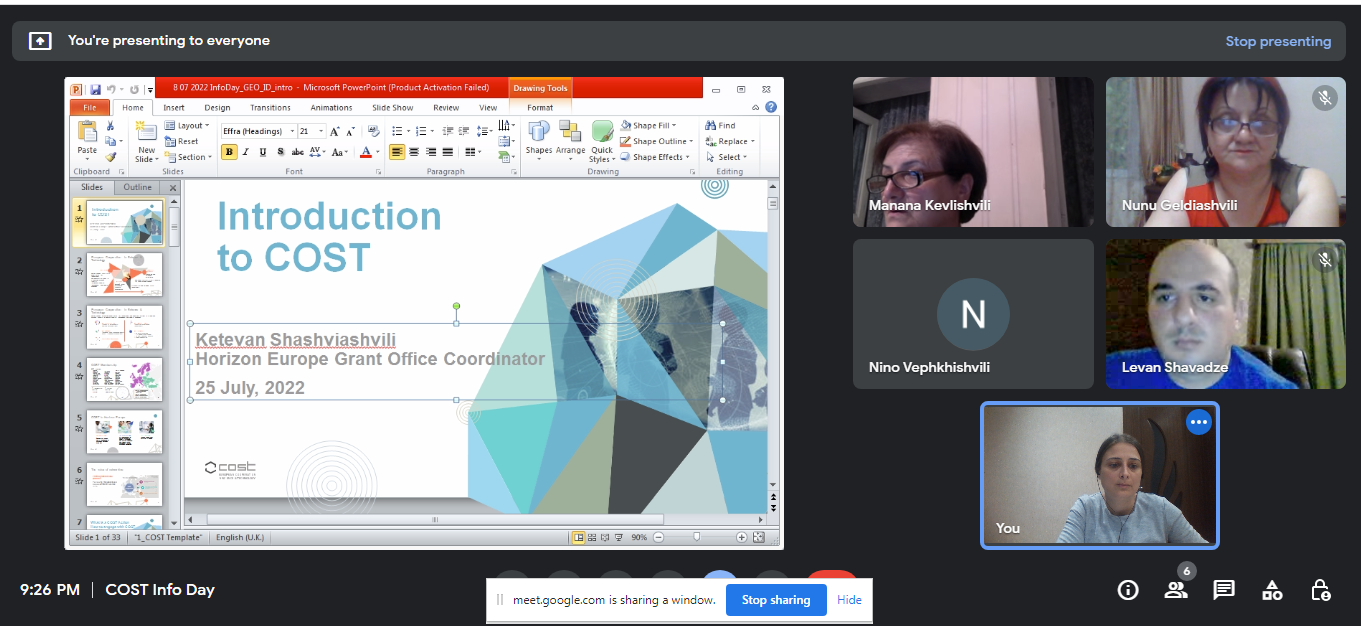This screenshot has width=1361, height=626.
Task: Open the Meet activities panel
Action: point(1272,590)
